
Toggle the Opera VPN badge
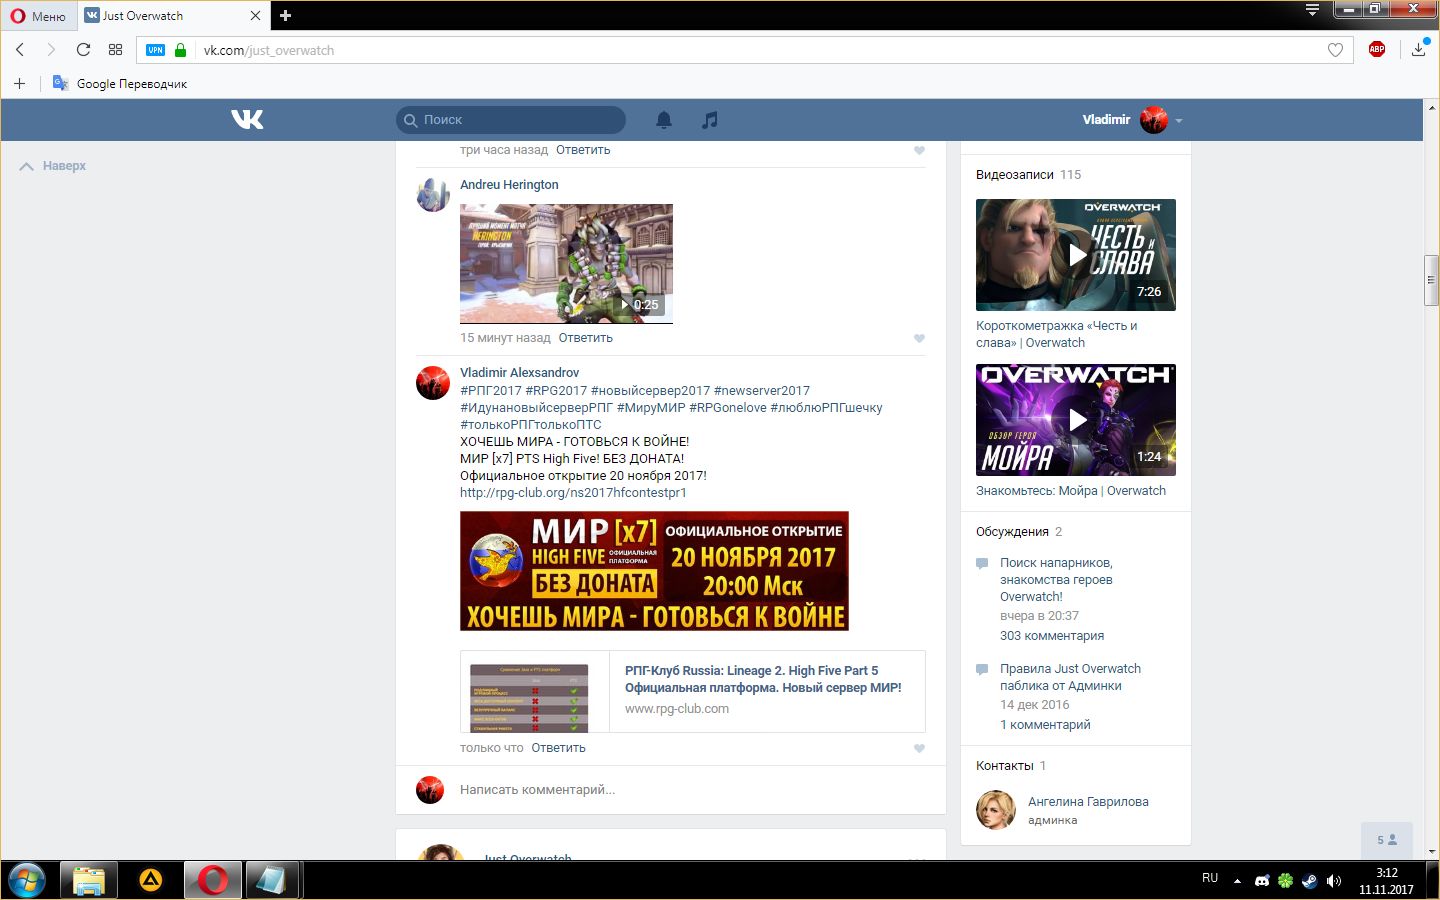(x=155, y=50)
